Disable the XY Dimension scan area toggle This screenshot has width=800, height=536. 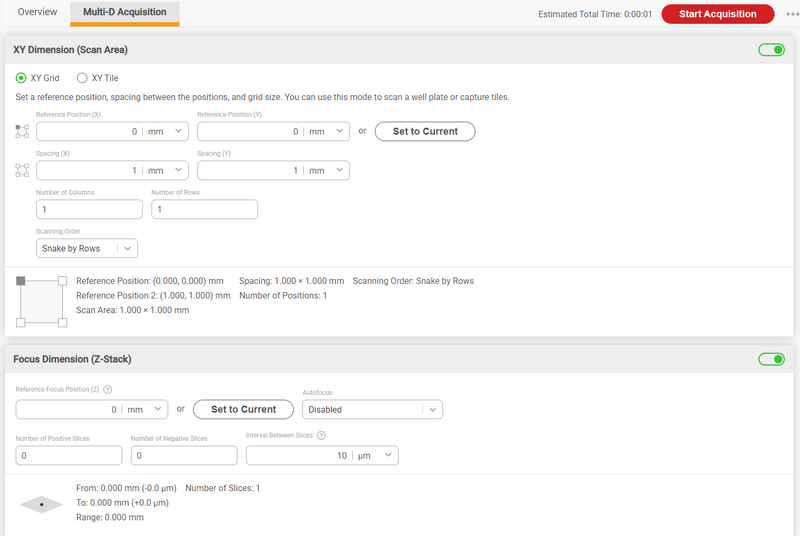(771, 50)
